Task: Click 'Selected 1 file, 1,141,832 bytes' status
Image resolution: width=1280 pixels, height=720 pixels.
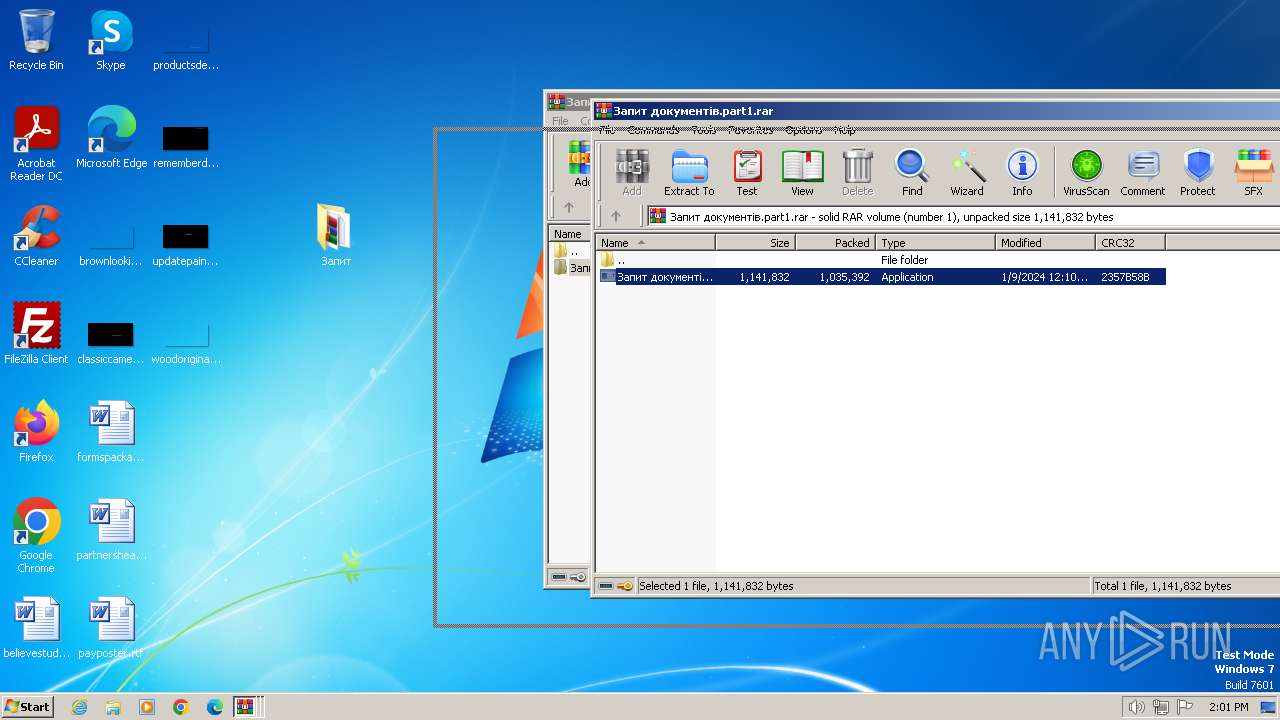Action: pos(716,586)
